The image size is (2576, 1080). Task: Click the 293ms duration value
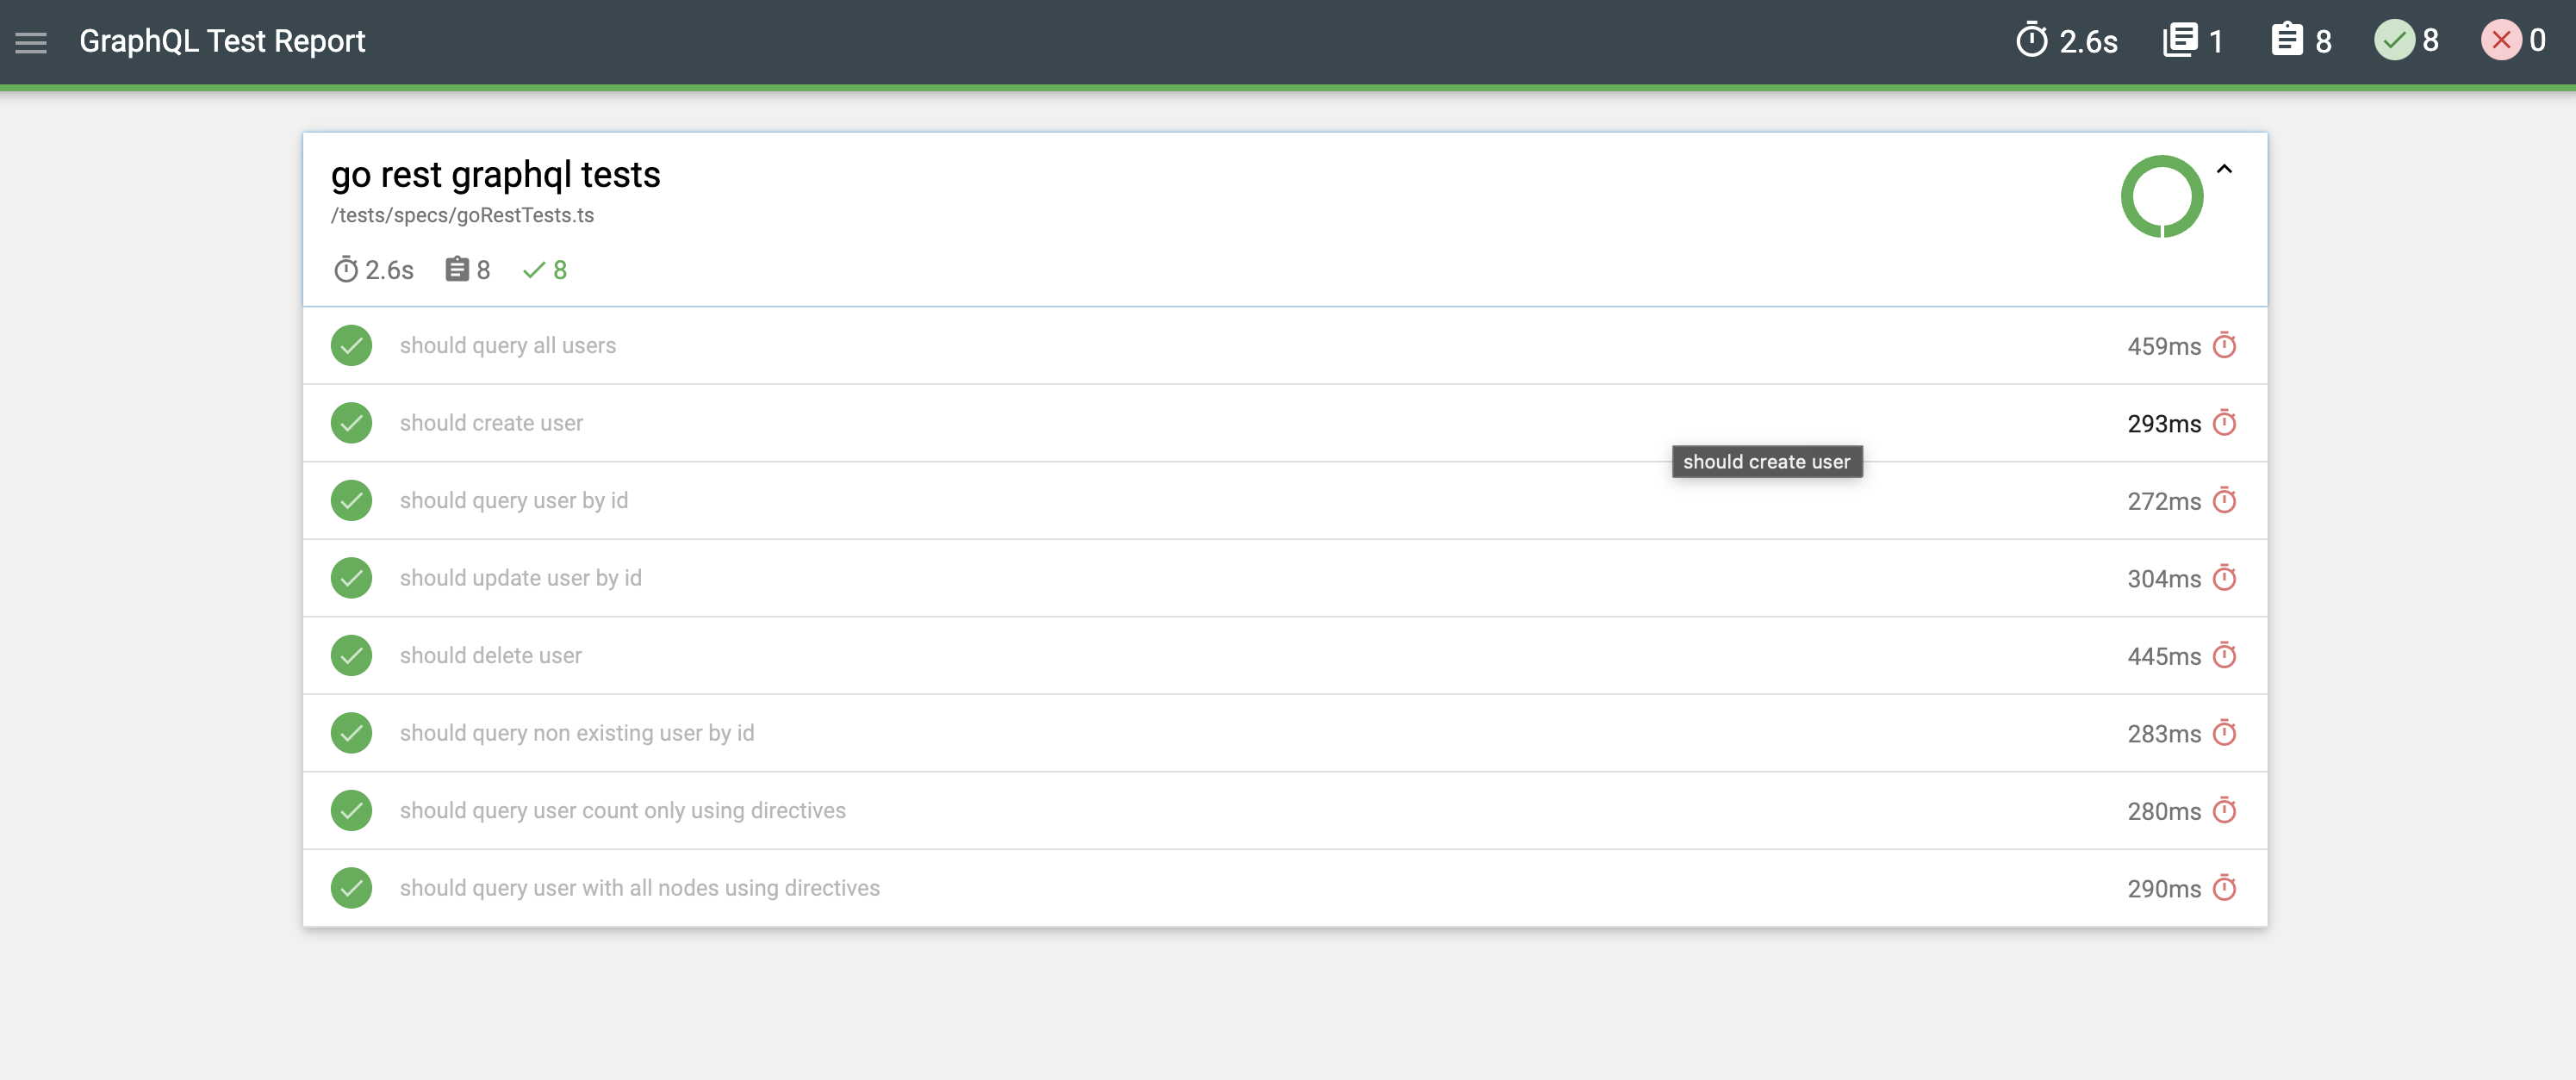click(x=2164, y=424)
